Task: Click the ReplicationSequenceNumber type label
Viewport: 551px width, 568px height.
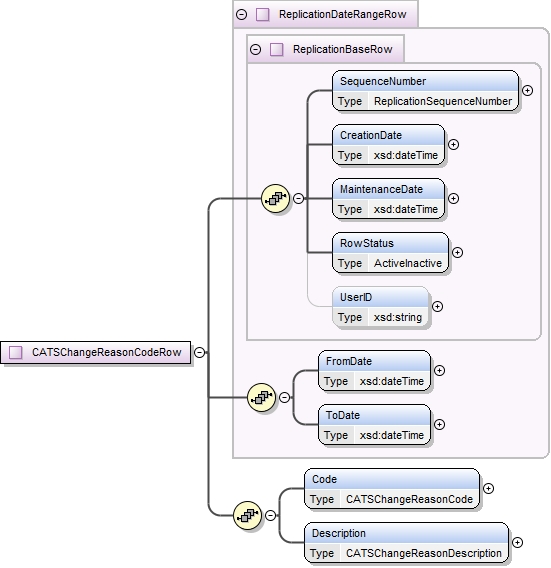Action: [443, 101]
